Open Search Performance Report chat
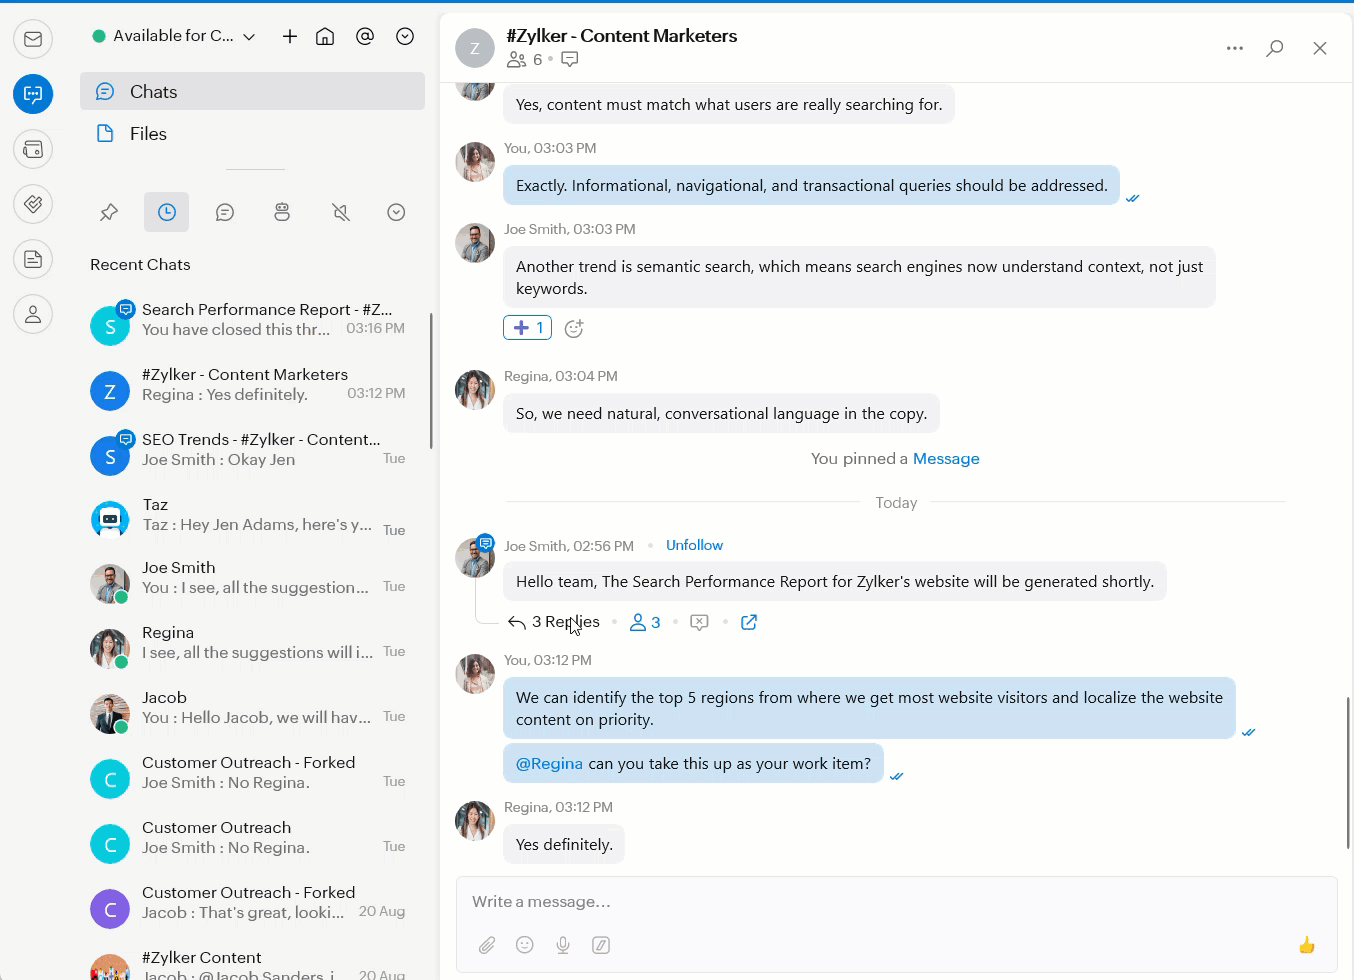1354x980 pixels. pyautogui.click(x=252, y=320)
